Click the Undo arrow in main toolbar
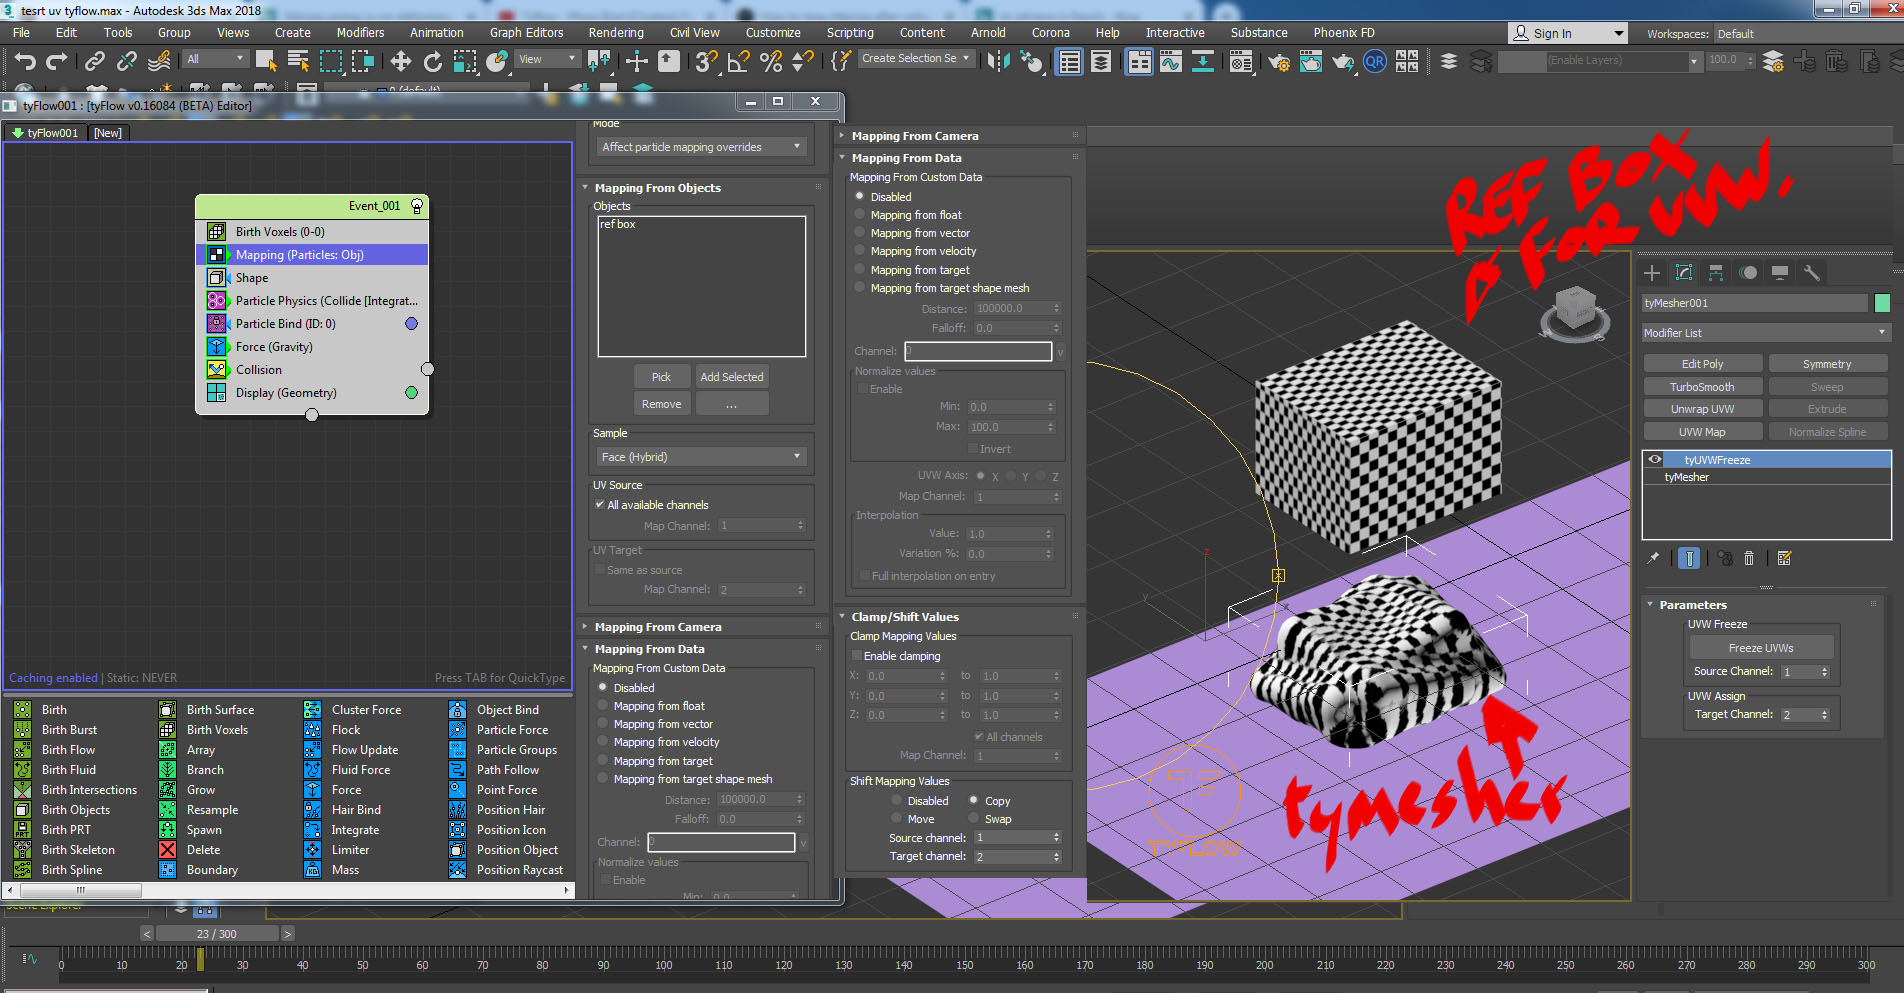 coord(25,62)
